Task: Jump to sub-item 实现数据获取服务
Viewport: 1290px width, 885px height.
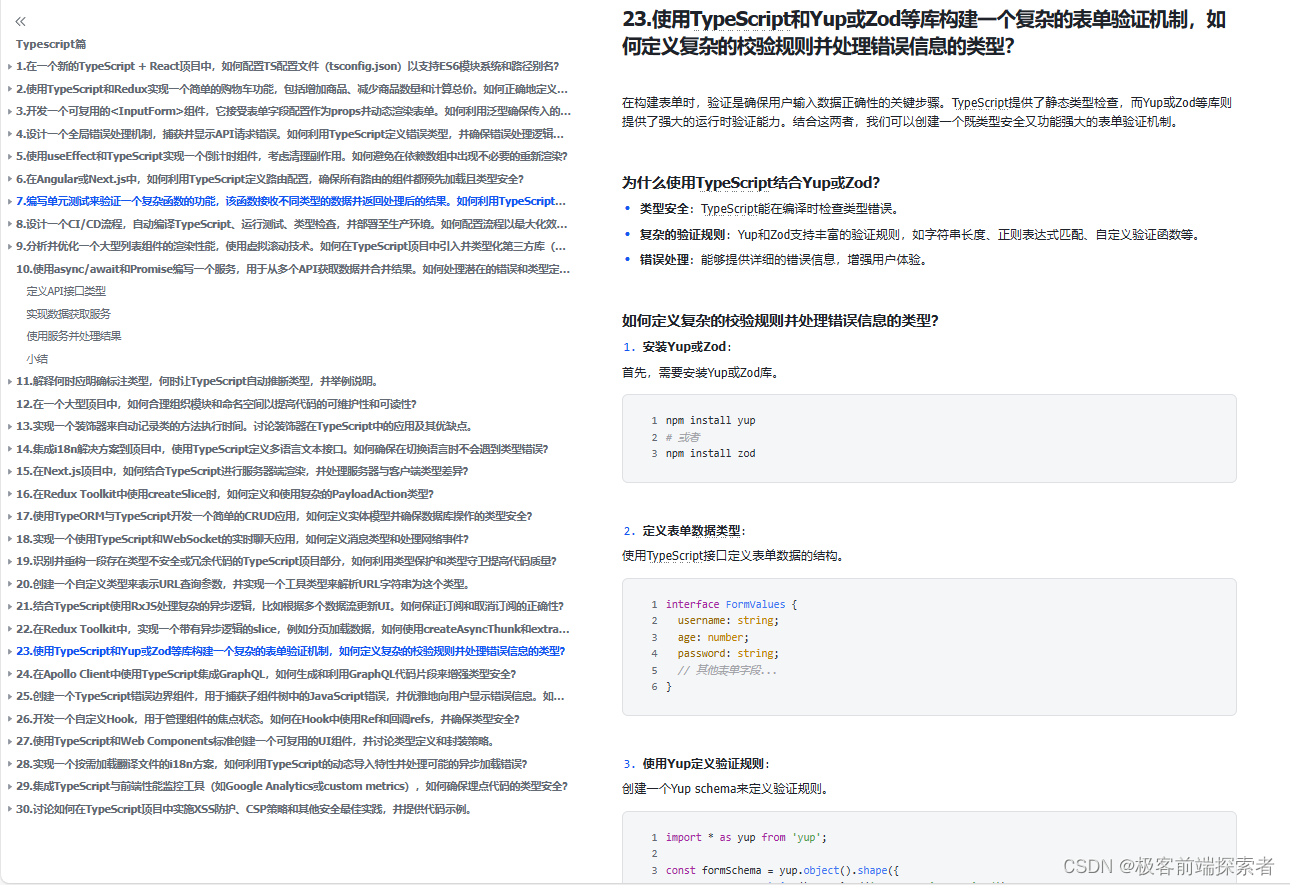Action: (x=68, y=314)
